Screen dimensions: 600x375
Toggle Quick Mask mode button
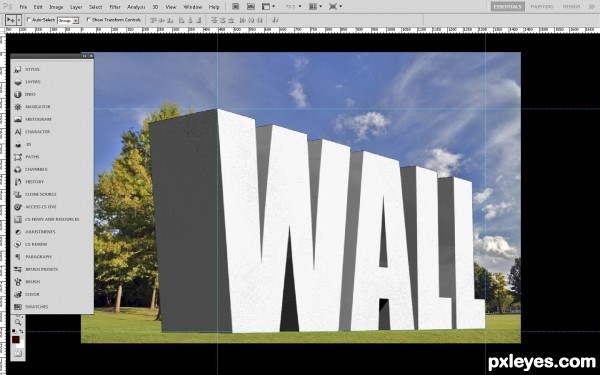(18, 354)
